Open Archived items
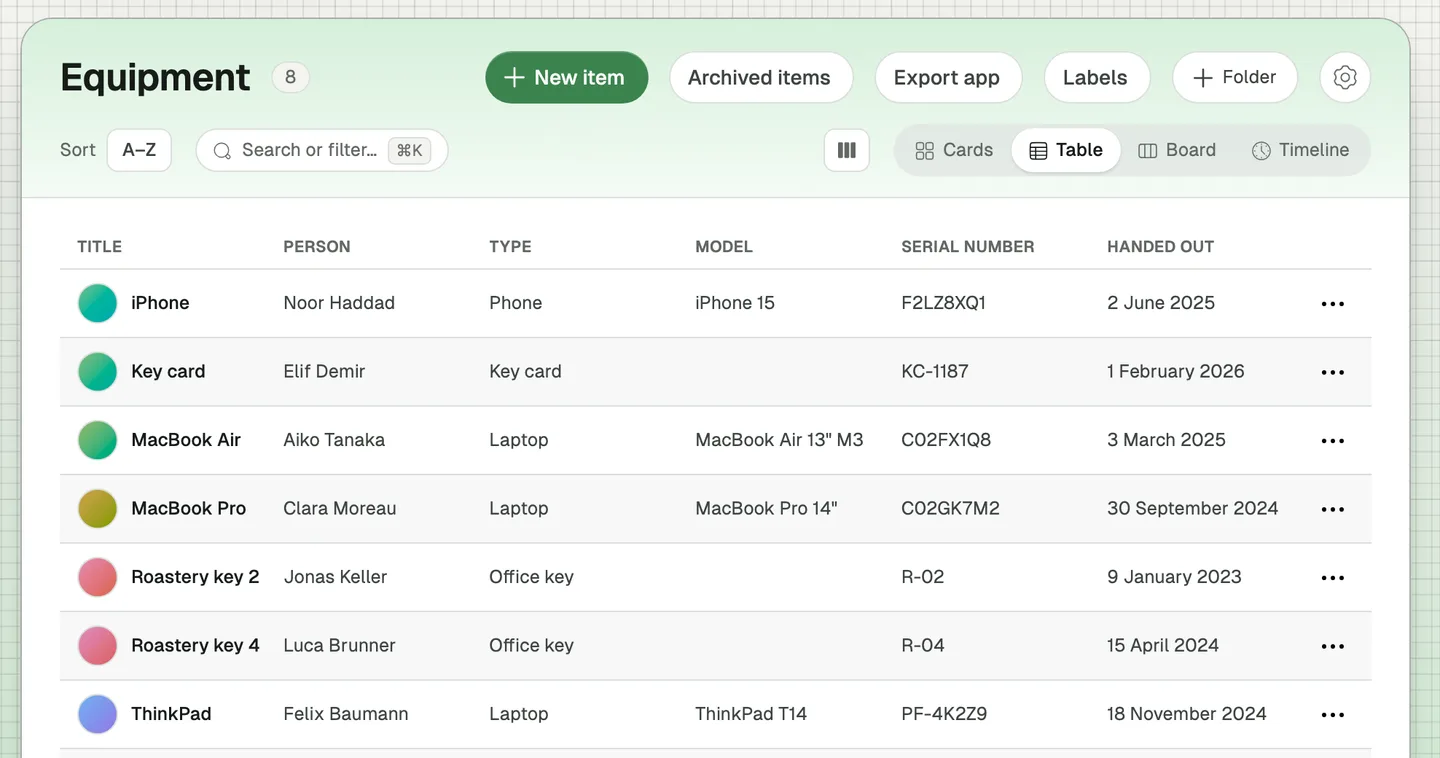Image resolution: width=1440 pixels, height=758 pixels. pyautogui.click(x=760, y=78)
